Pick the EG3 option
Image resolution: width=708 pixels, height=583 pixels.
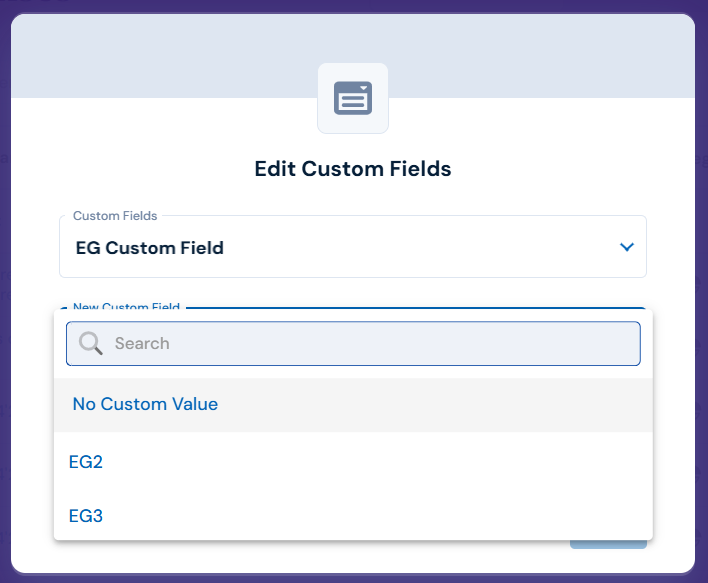pos(86,516)
